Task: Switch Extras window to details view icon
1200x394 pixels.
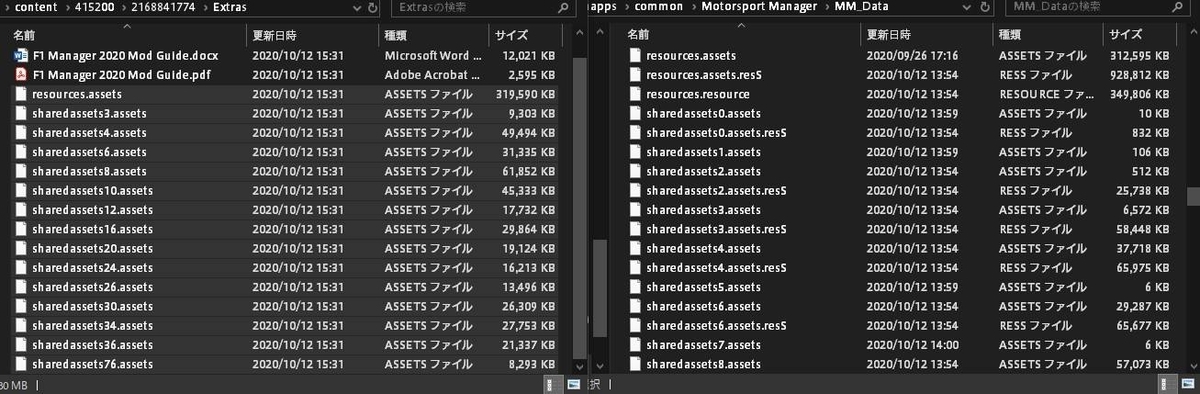Action: [x=553, y=384]
